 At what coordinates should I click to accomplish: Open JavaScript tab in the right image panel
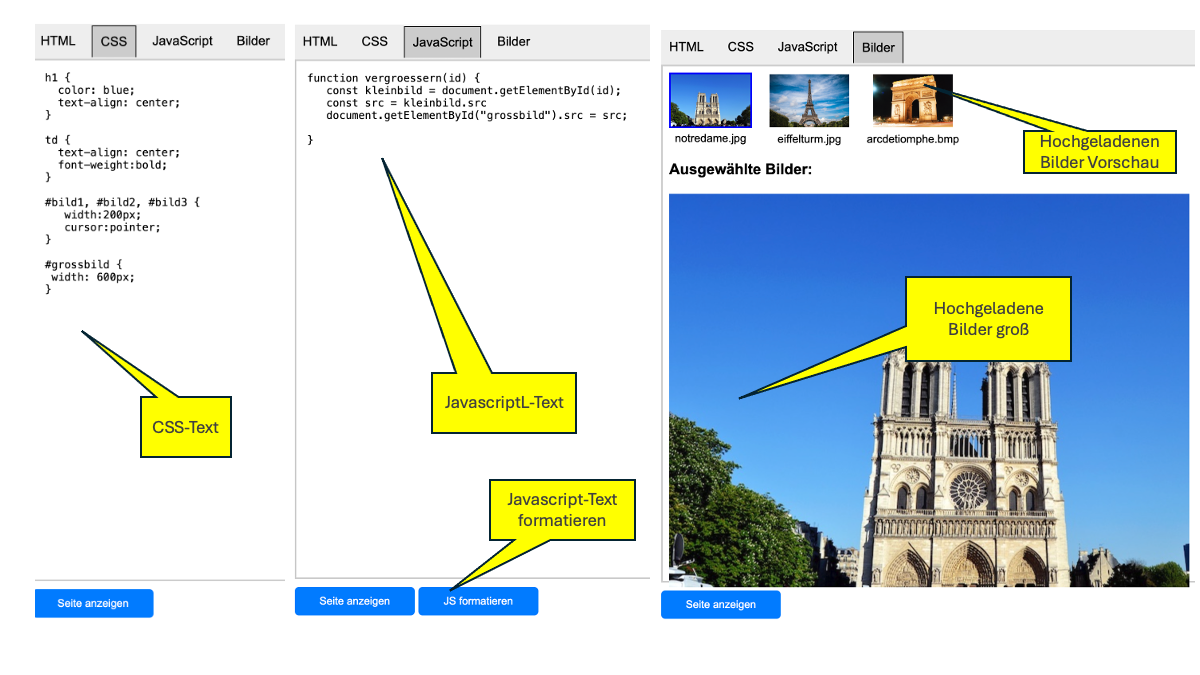click(808, 47)
